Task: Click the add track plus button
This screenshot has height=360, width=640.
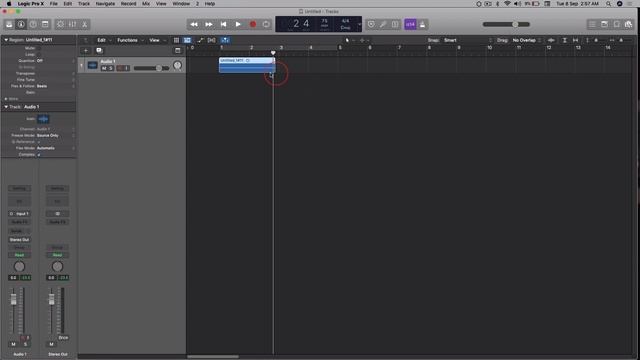Action: [86, 51]
